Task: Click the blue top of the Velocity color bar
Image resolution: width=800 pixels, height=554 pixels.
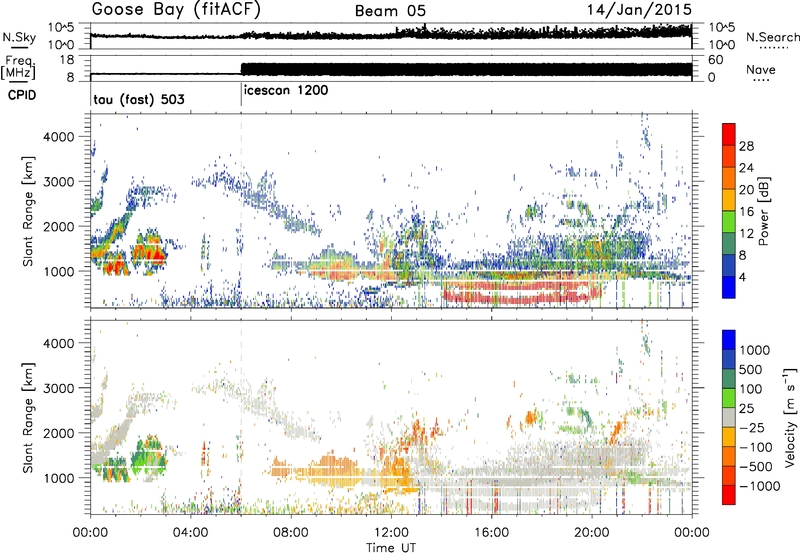Action: pos(729,340)
